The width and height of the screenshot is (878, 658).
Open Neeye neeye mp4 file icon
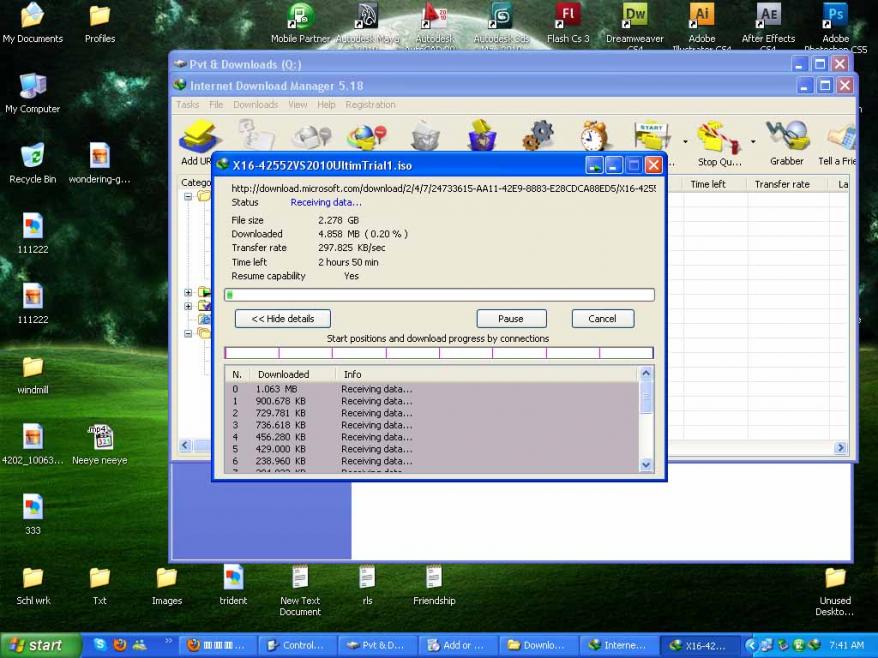(100, 445)
